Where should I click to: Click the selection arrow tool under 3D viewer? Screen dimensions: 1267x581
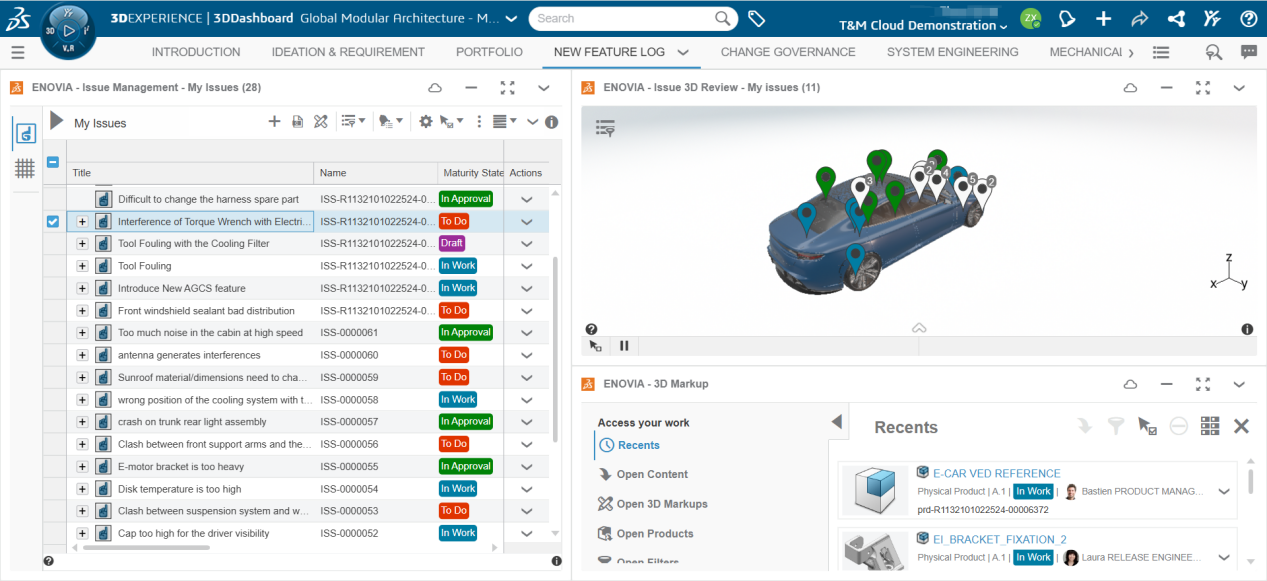click(x=596, y=345)
